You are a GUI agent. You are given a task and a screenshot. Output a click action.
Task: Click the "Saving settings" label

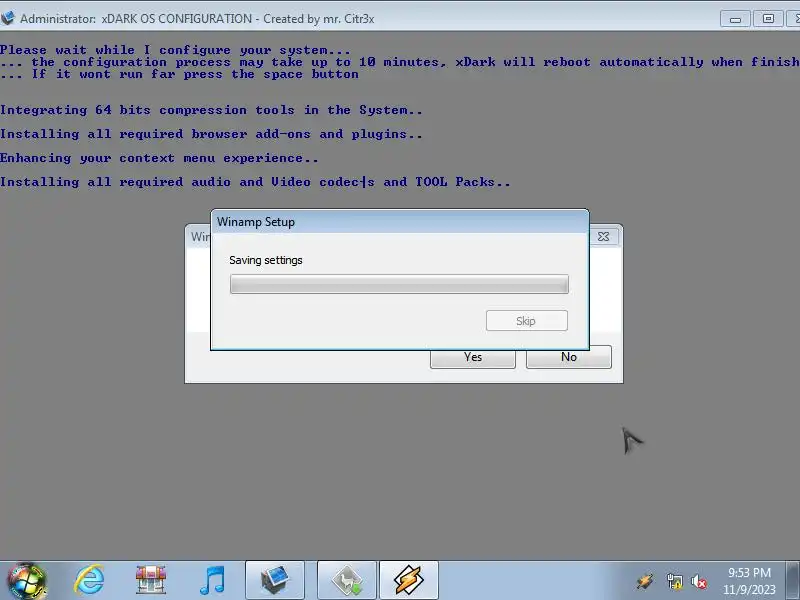point(266,260)
